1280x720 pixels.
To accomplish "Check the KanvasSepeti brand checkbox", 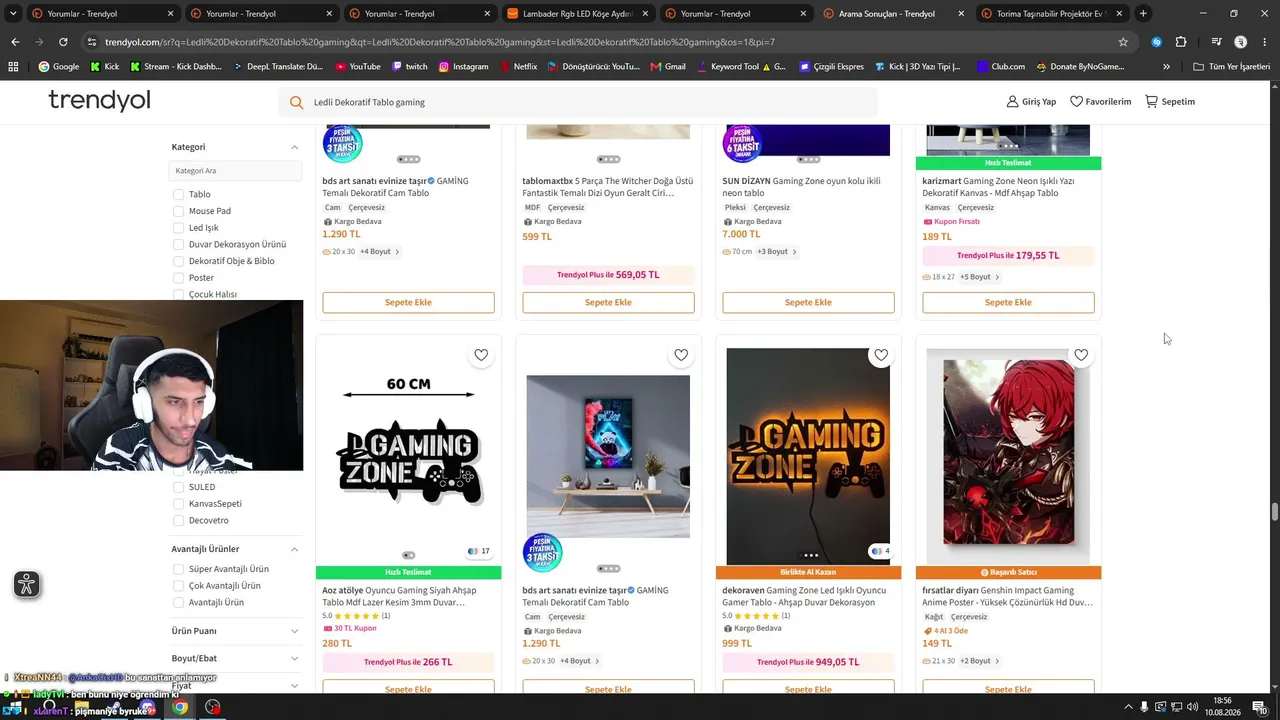I will tap(178, 504).
